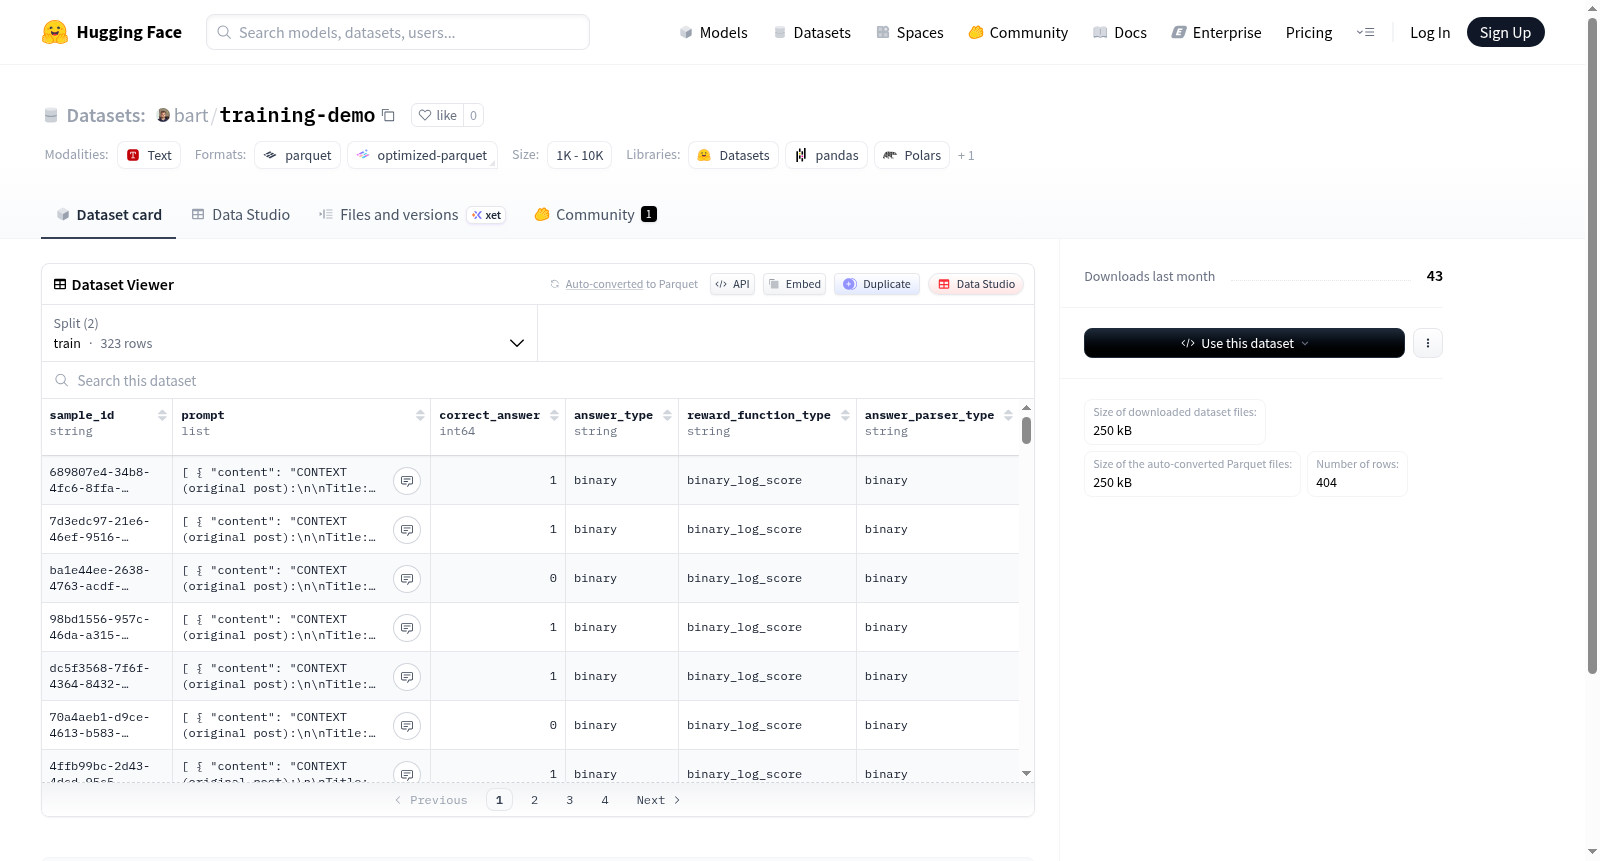The image size is (1600, 861).
Task: Click the Embed button
Action: click(x=794, y=284)
